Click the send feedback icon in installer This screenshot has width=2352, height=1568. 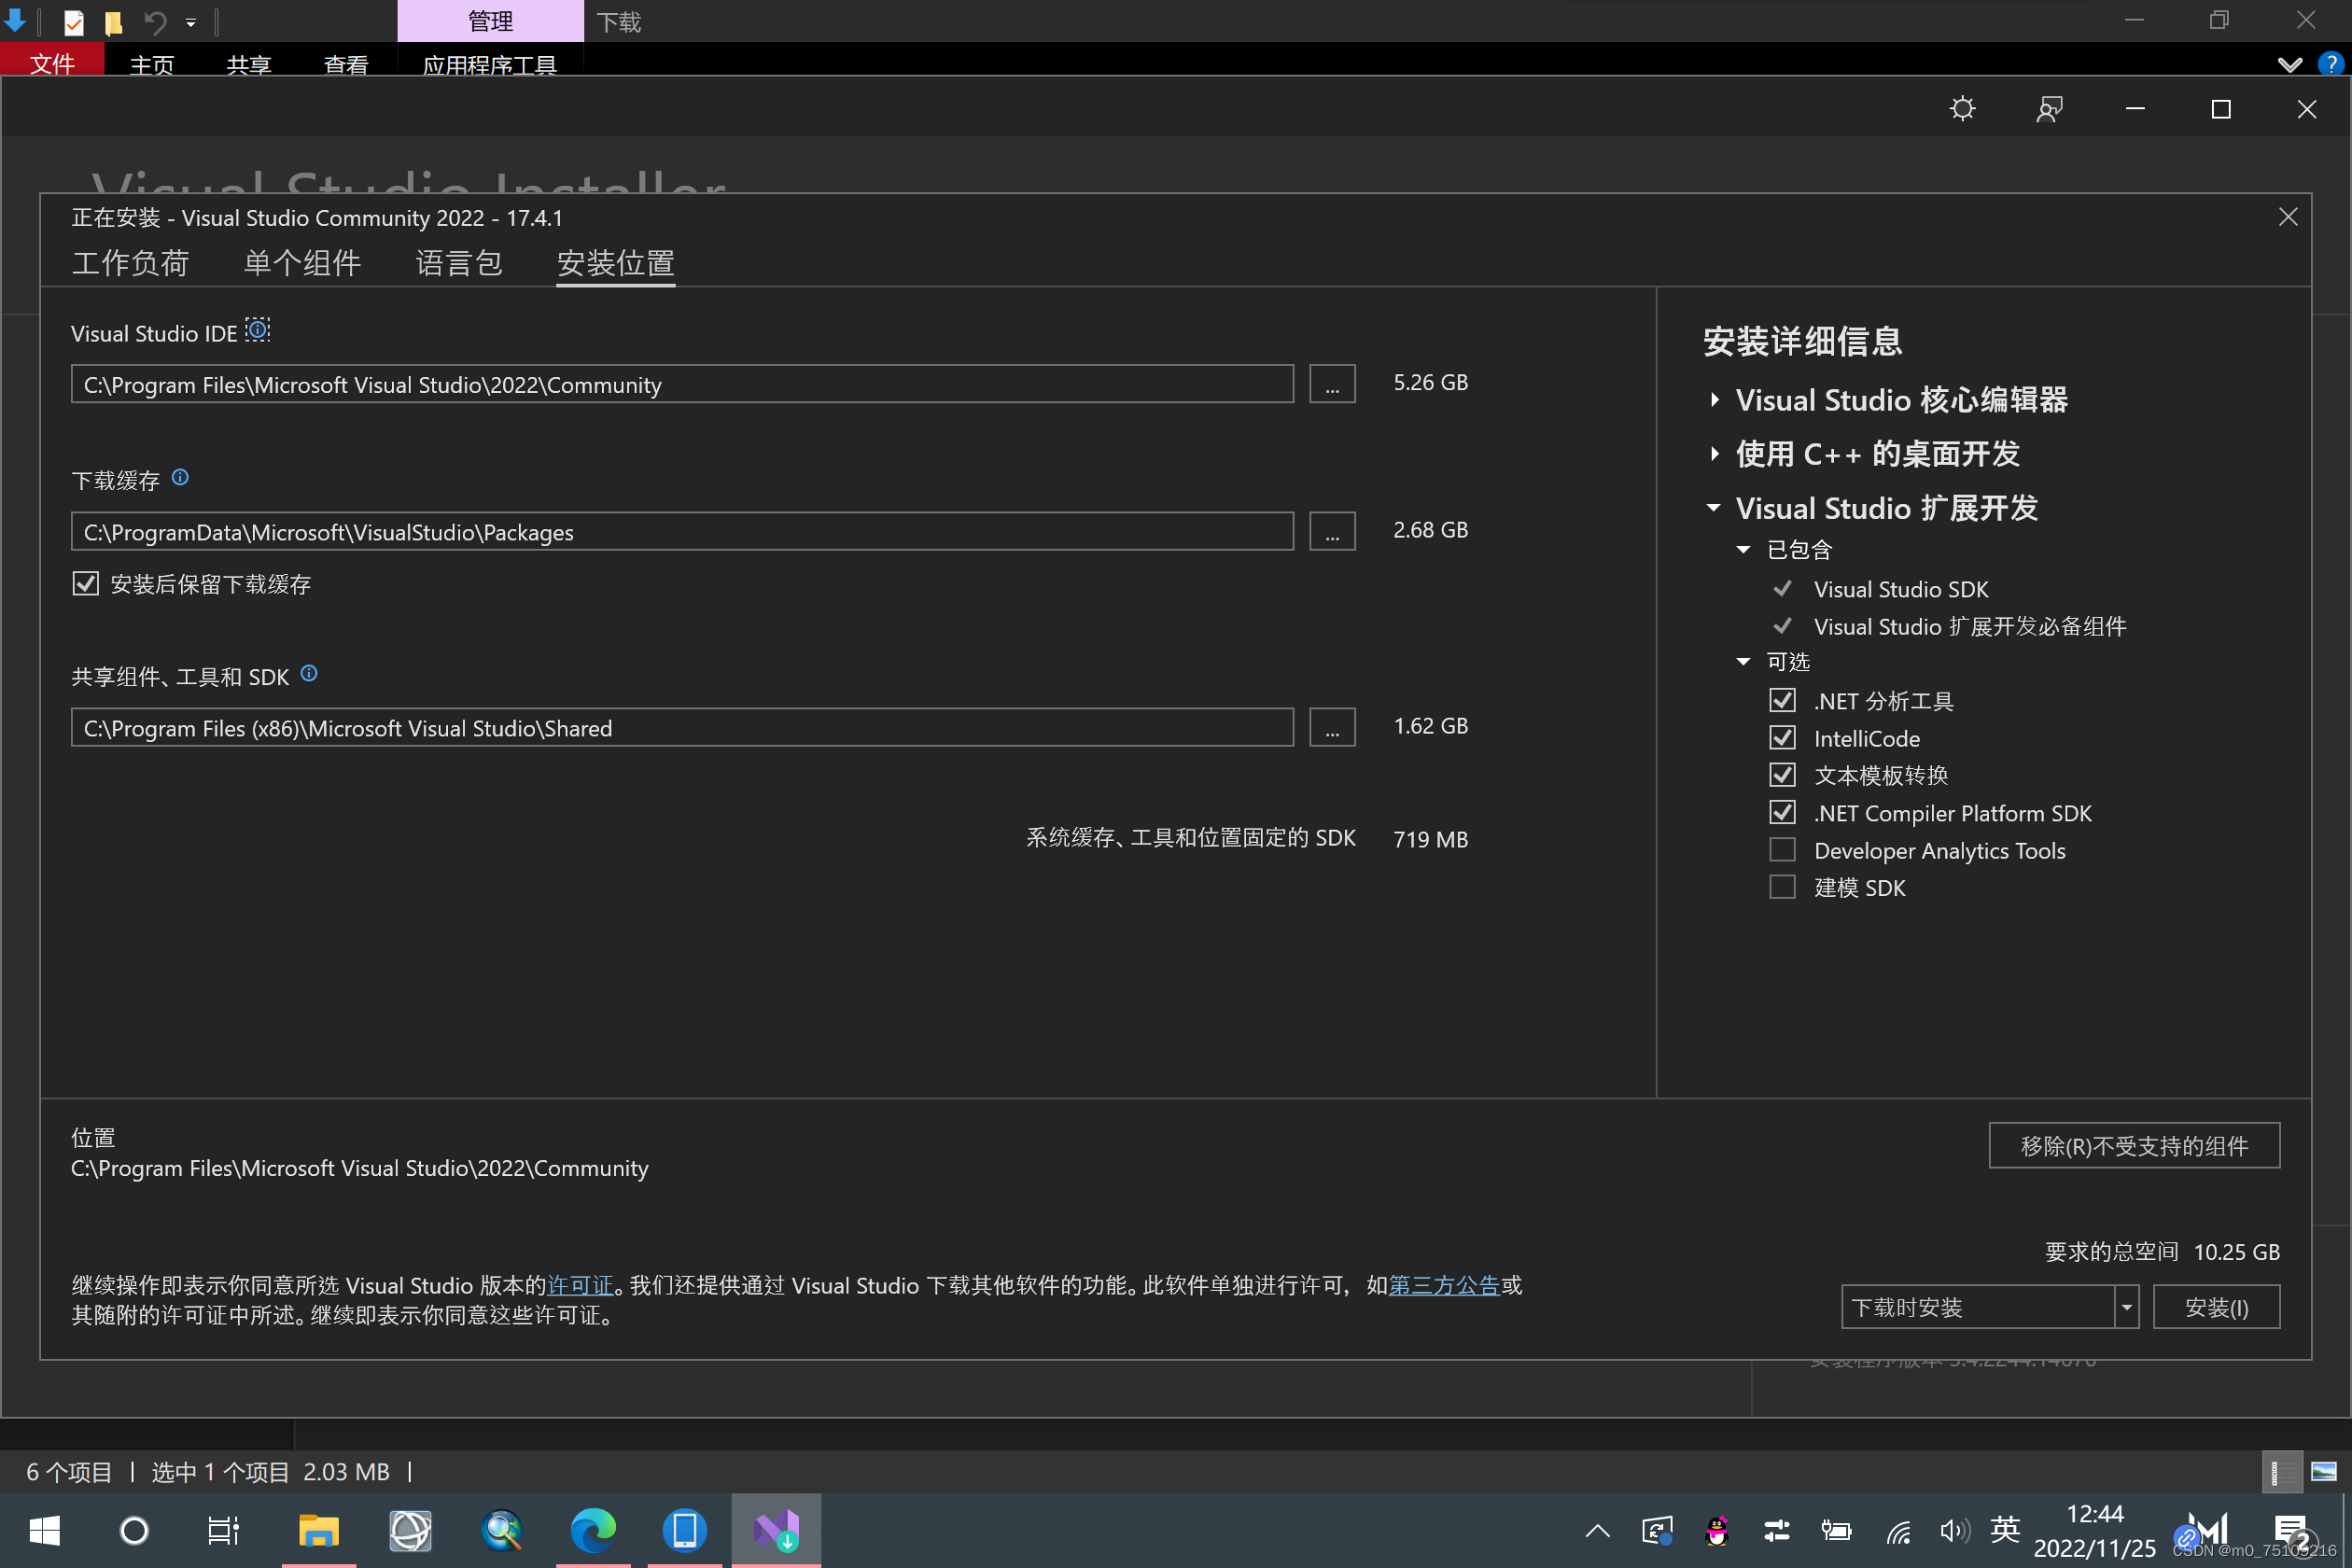pos(2049,108)
